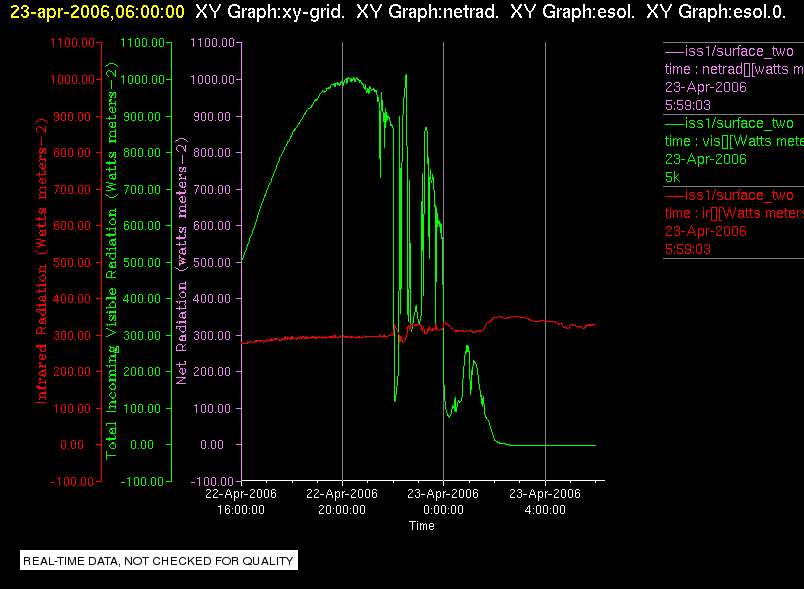Viewport: 804px width, 589px height.
Task: Click the 'XY Graph:esol.' title text
Action: pyautogui.click(x=572, y=12)
